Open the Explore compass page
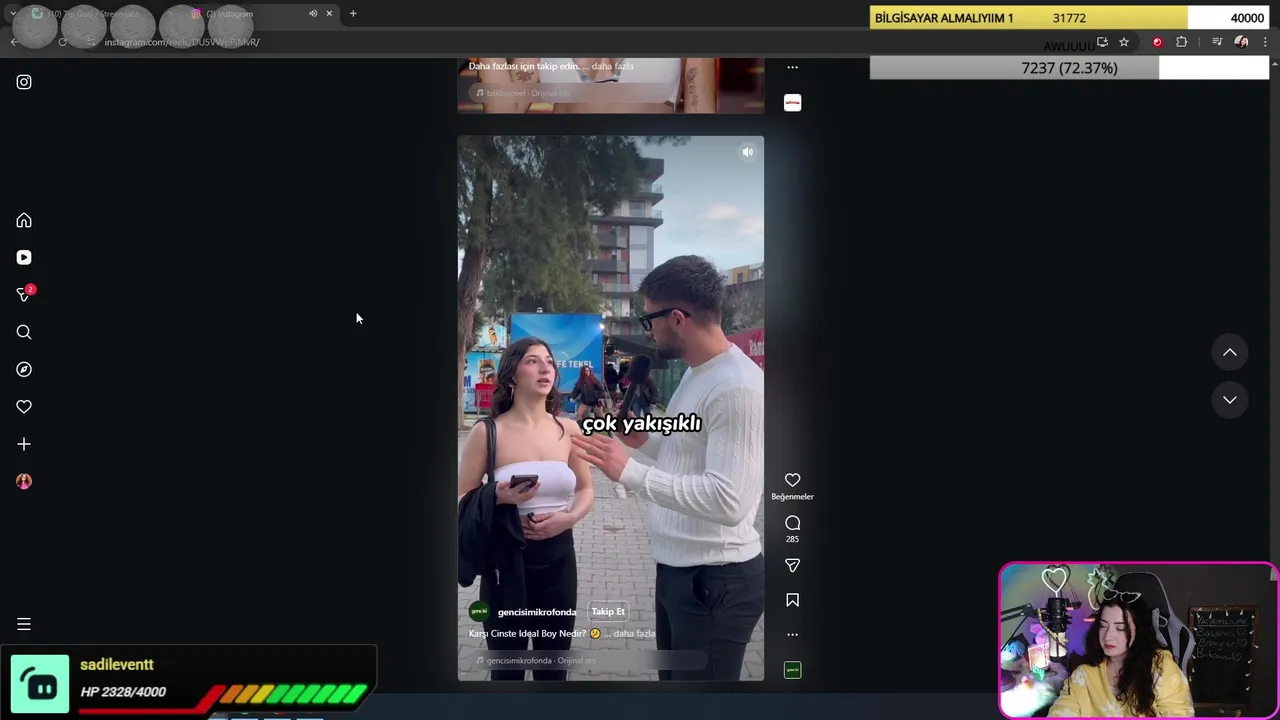1280x720 pixels. point(24,369)
